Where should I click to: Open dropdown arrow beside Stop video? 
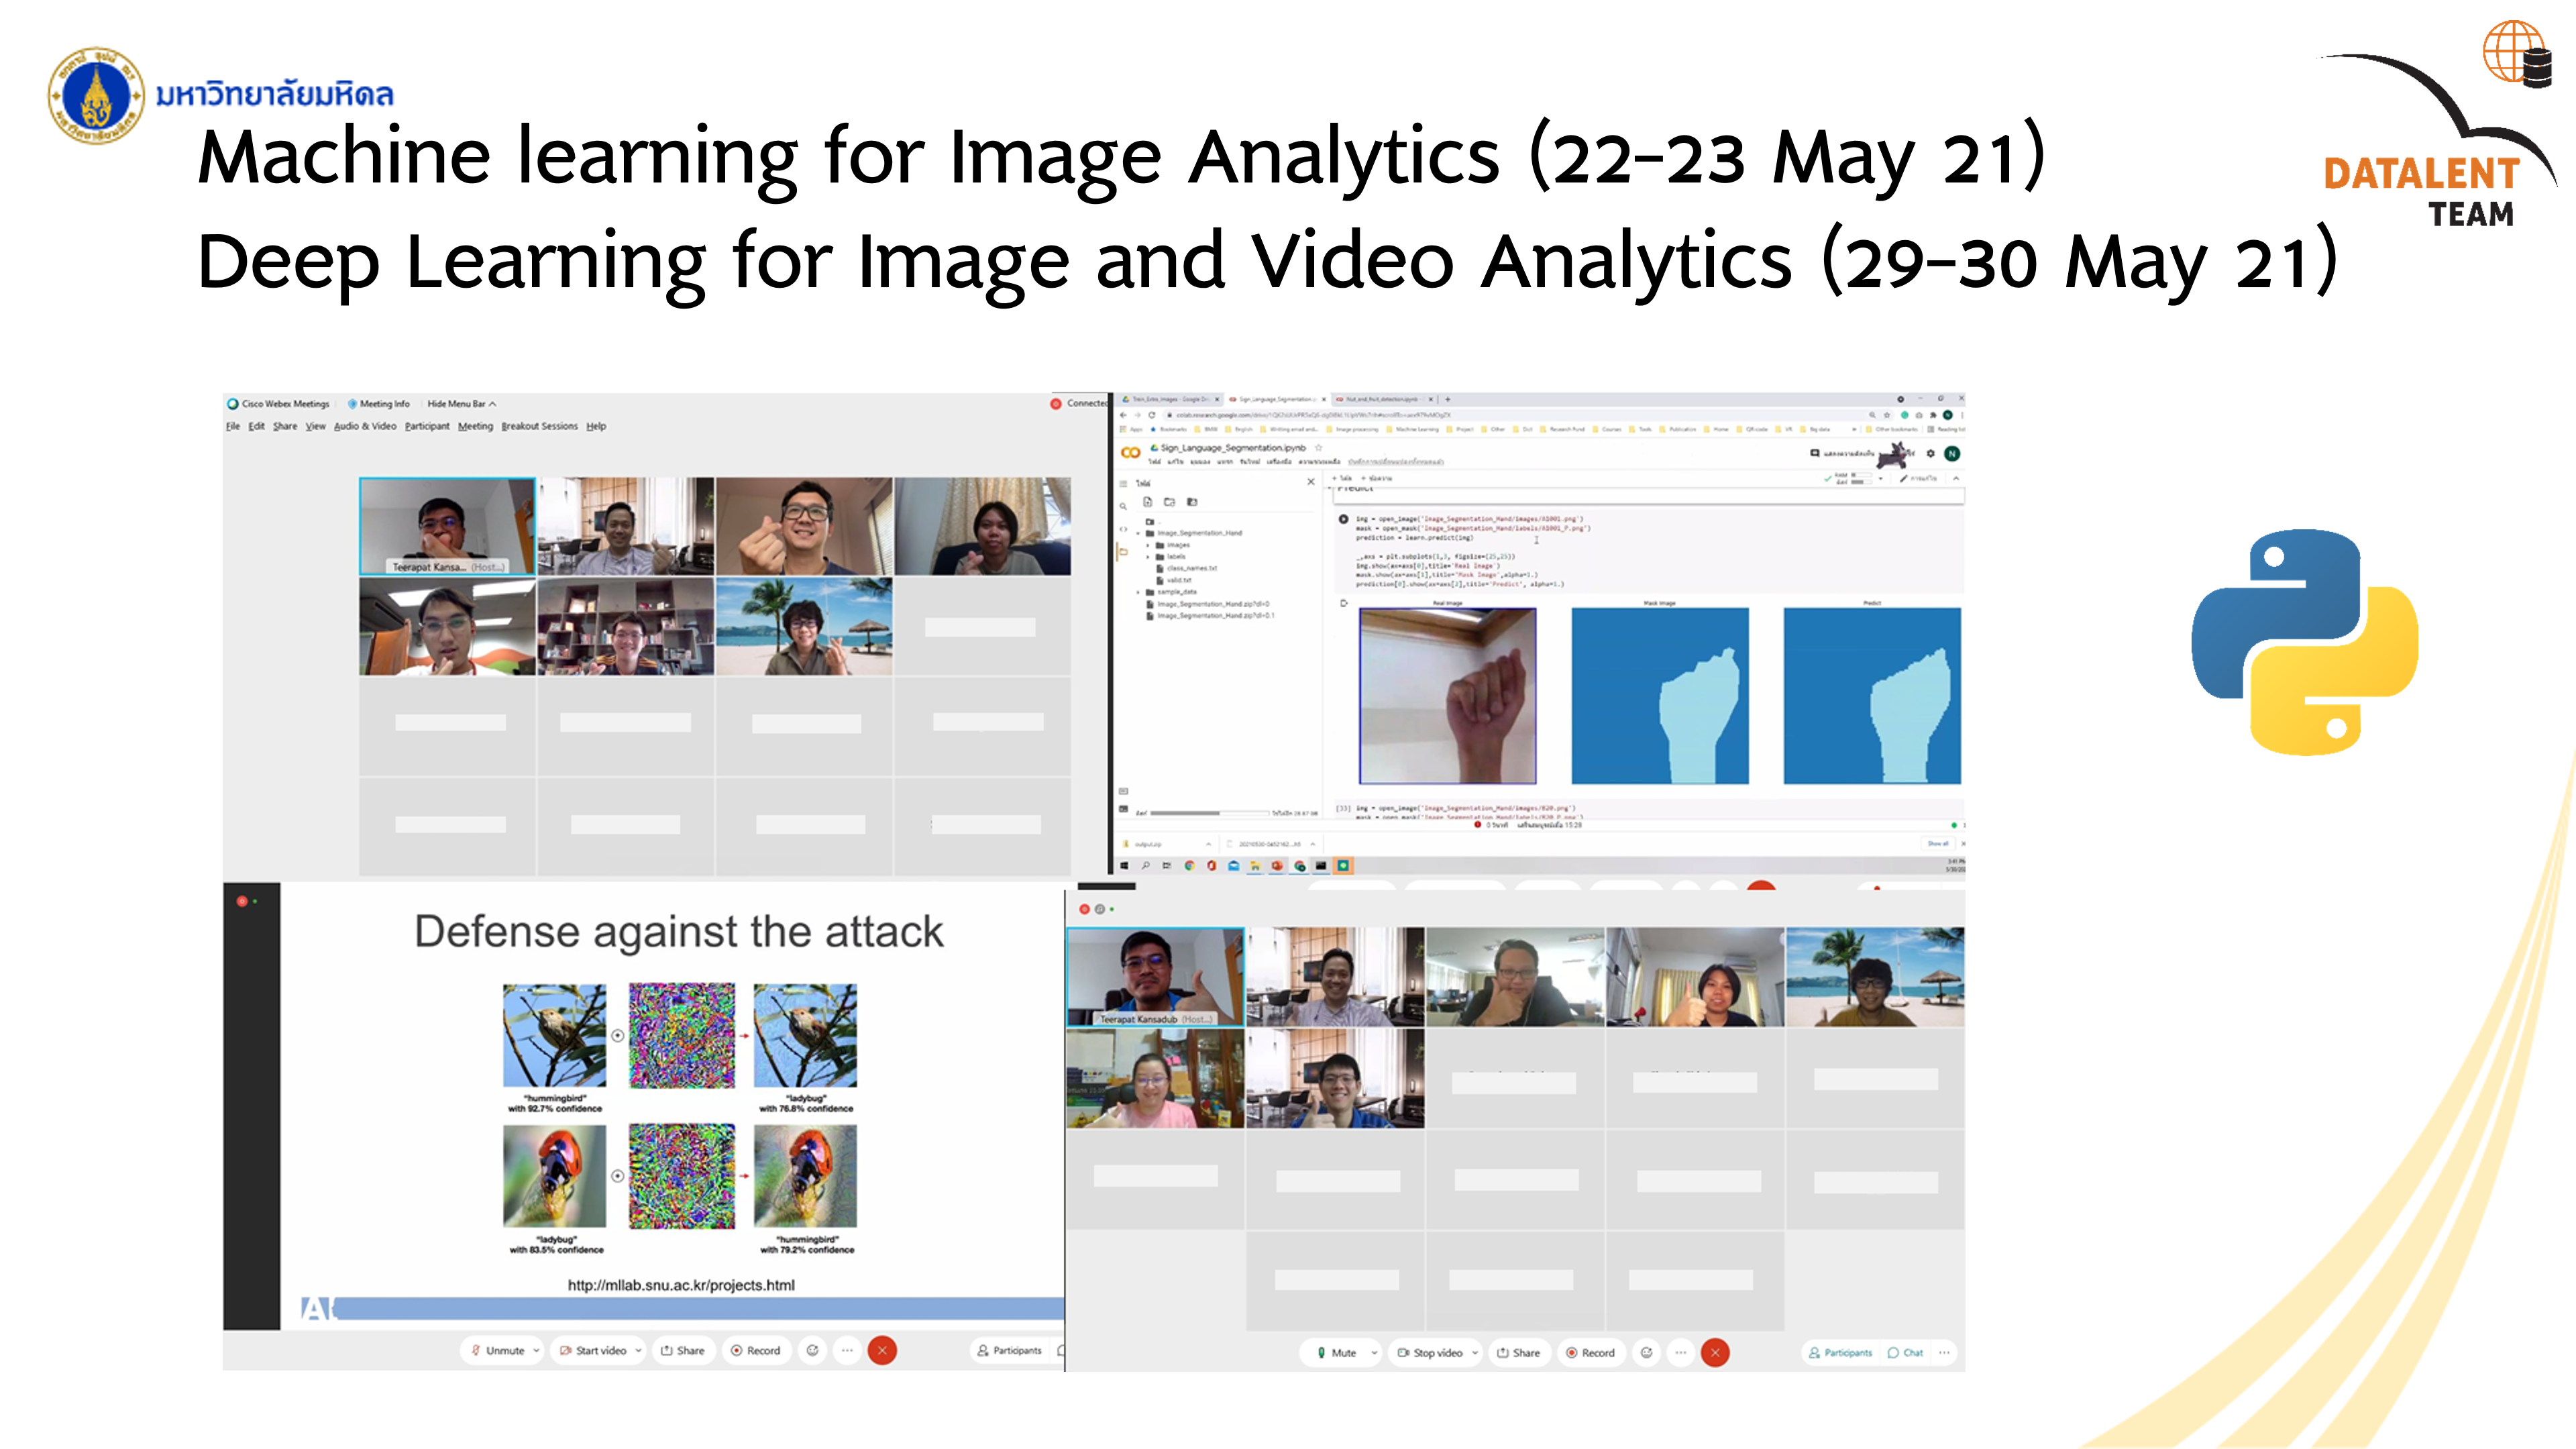pyautogui.click(x=1474, y=1352)
